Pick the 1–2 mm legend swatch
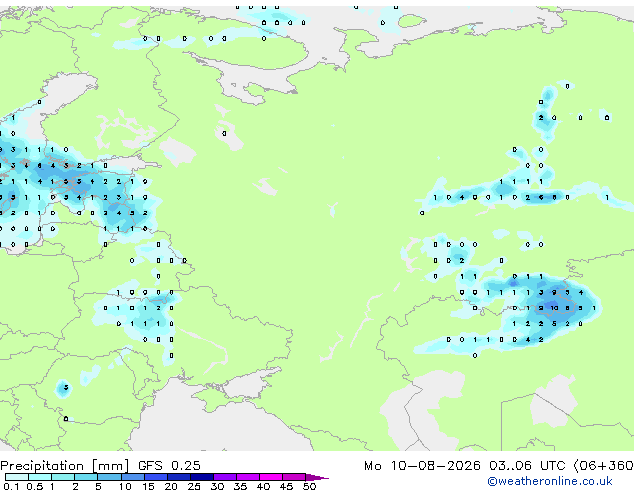The width and height of the screenshot is (634, 490). pos(63,477)
